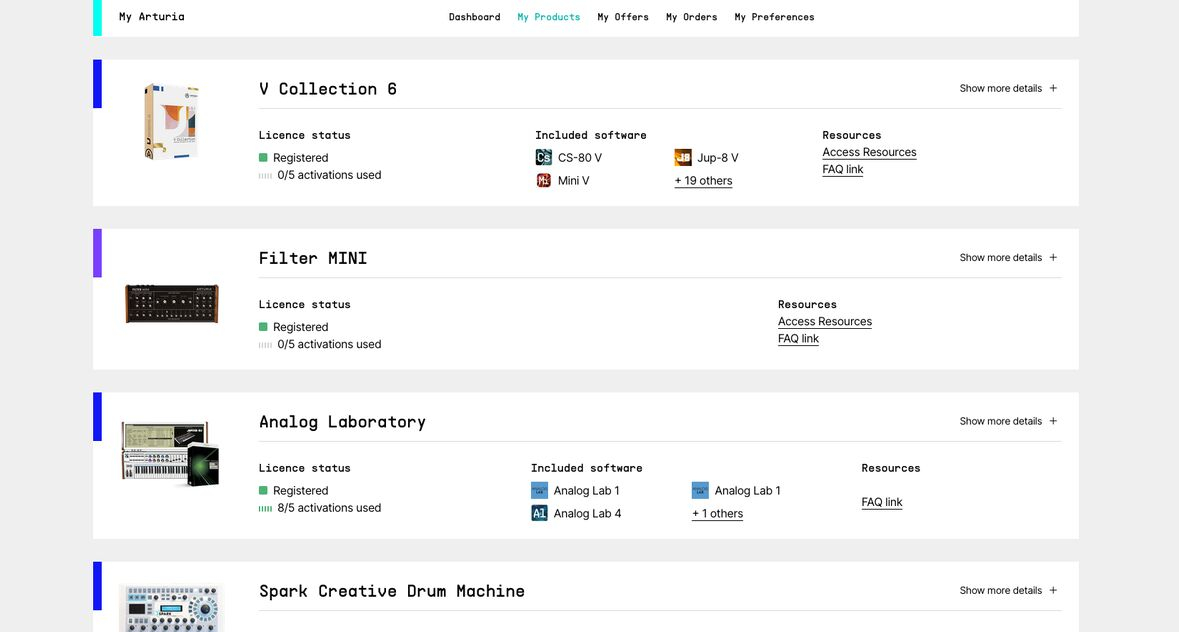The image size is (1179, 632).
Task: Show more details for Spark Creative Drum Machine
Action: point(1008,591)
